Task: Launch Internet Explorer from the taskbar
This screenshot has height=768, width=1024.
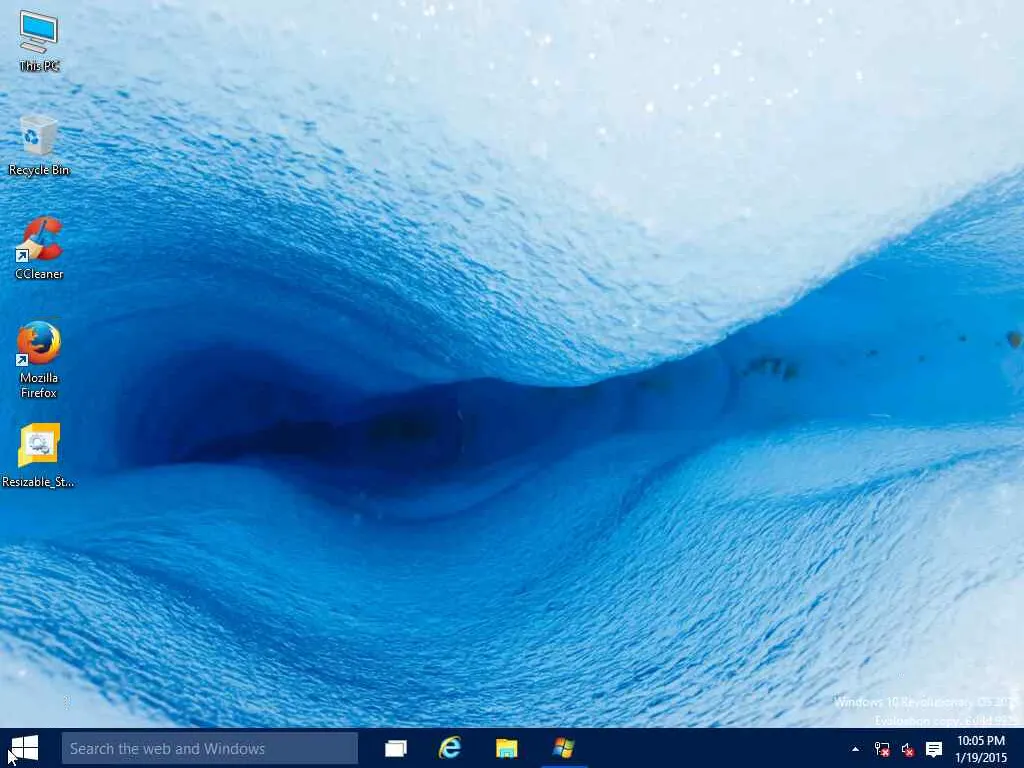Action: 450,748
